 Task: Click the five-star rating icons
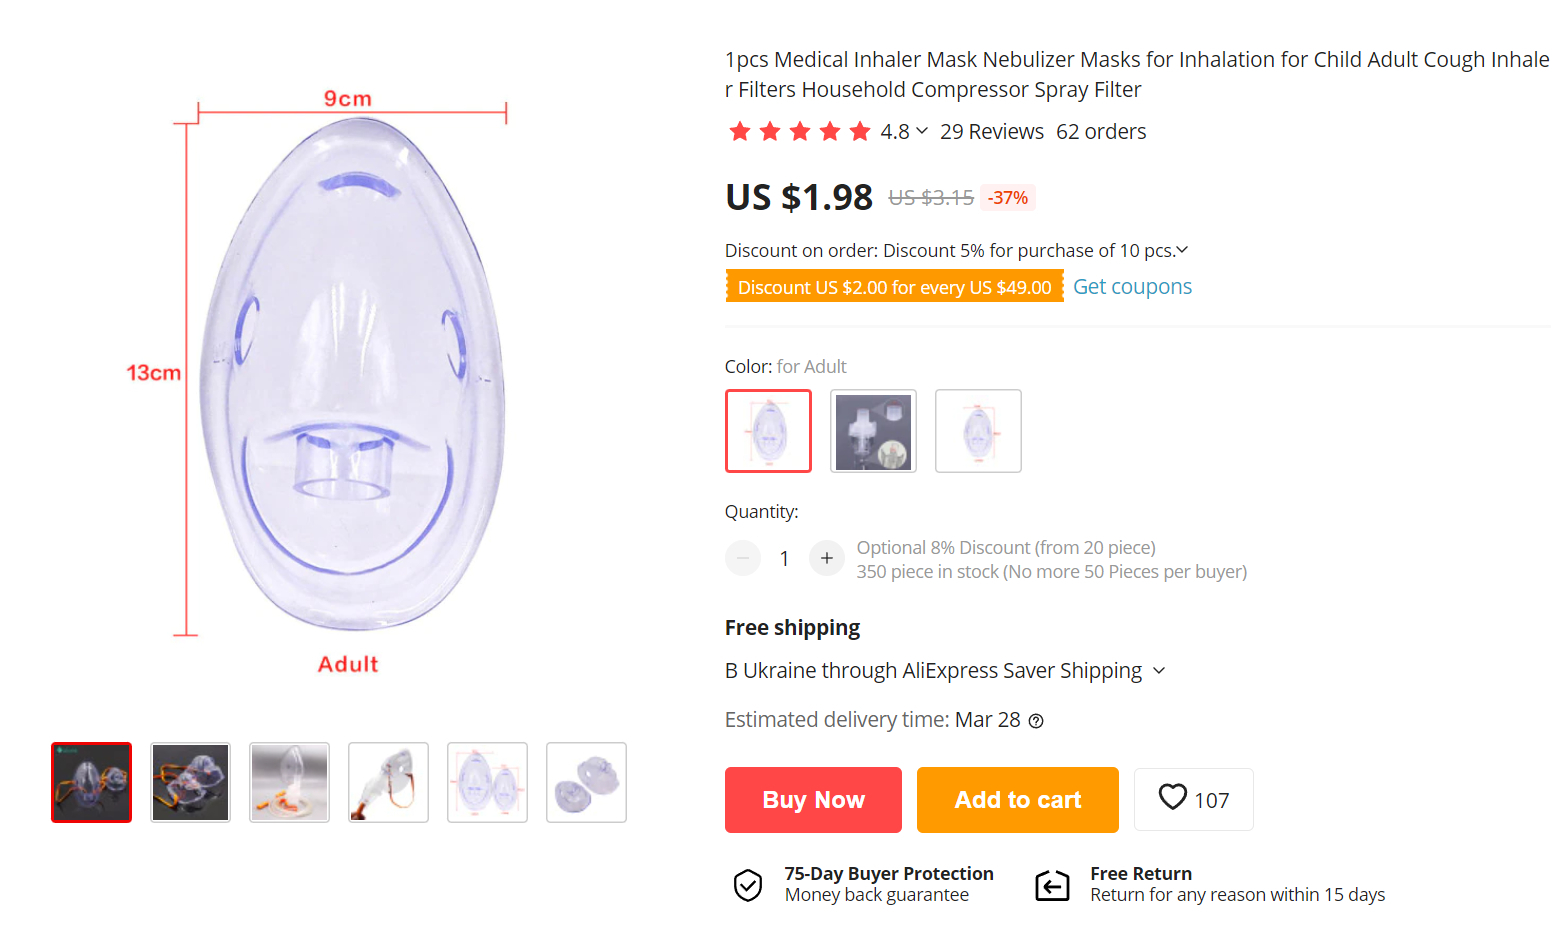(799, 132)
